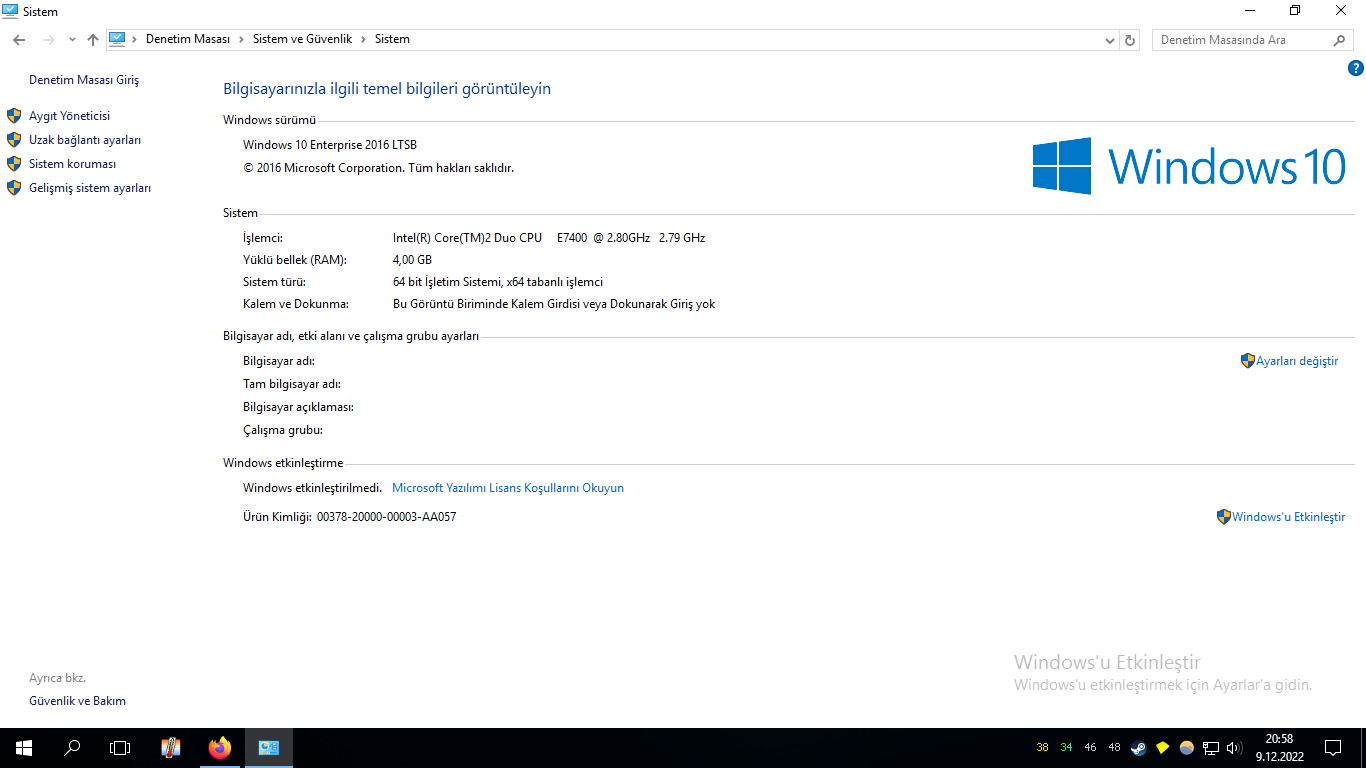Click the product ID 00378-20000-00003-AA057
Screen dimensions: 1366x768
pyautogui.click(x=387, y=517)
